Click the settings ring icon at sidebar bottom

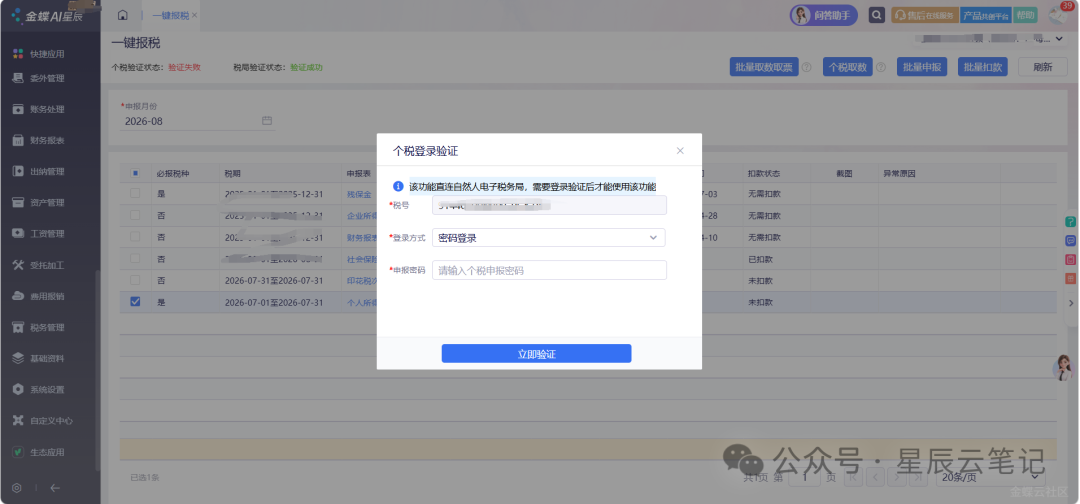pyautogui.click(x=17, y=487)
